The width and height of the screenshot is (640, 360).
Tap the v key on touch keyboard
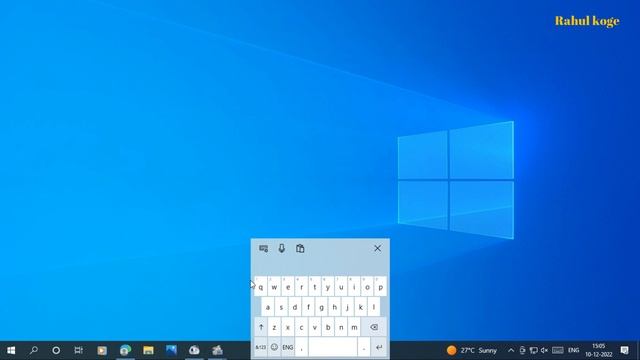coord(314,327)
